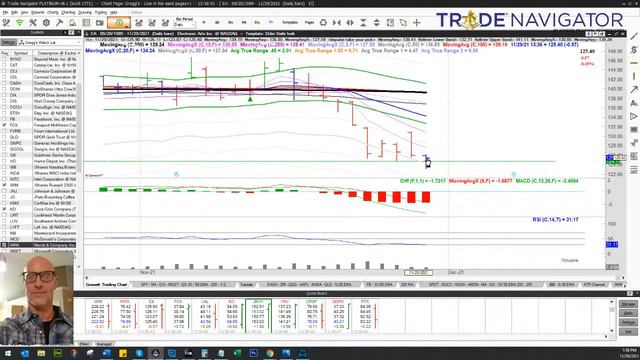Screen dimensions: 640x360
Task: Open the Drawing menu
Action: coord(85,13)
